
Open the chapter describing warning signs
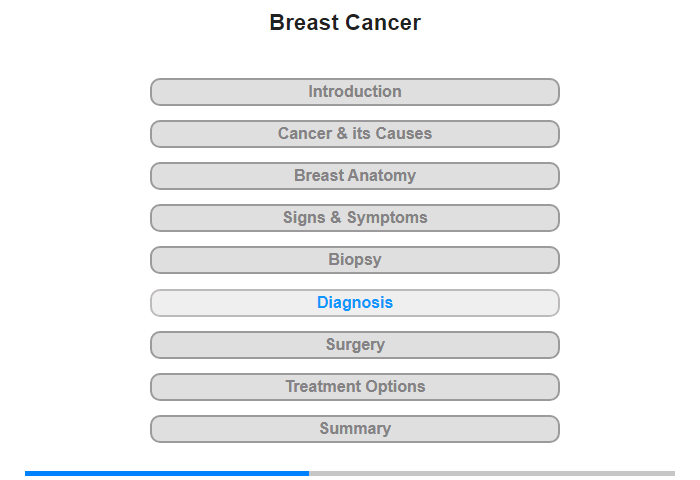click(x=355, y=218)
